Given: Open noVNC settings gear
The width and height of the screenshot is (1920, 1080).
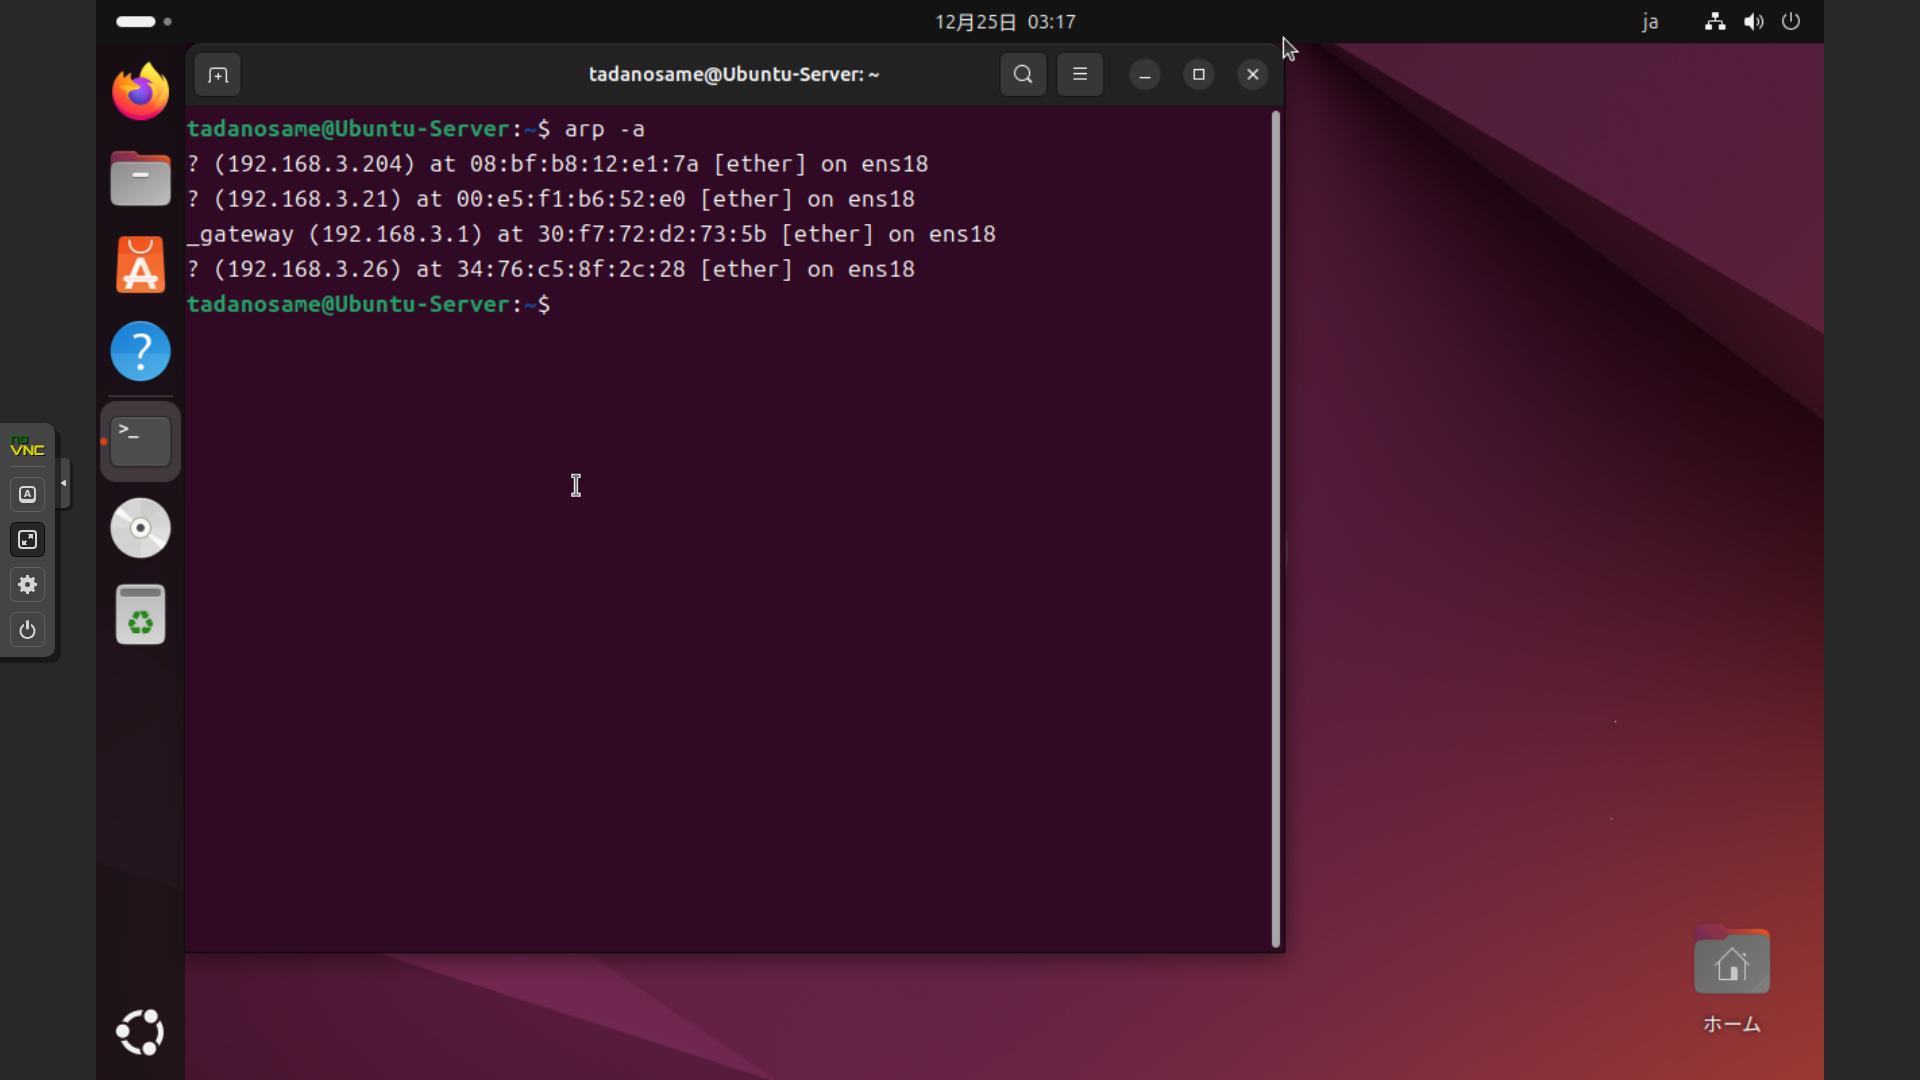Looking at the screenshot, I should (x=27, y=585).
